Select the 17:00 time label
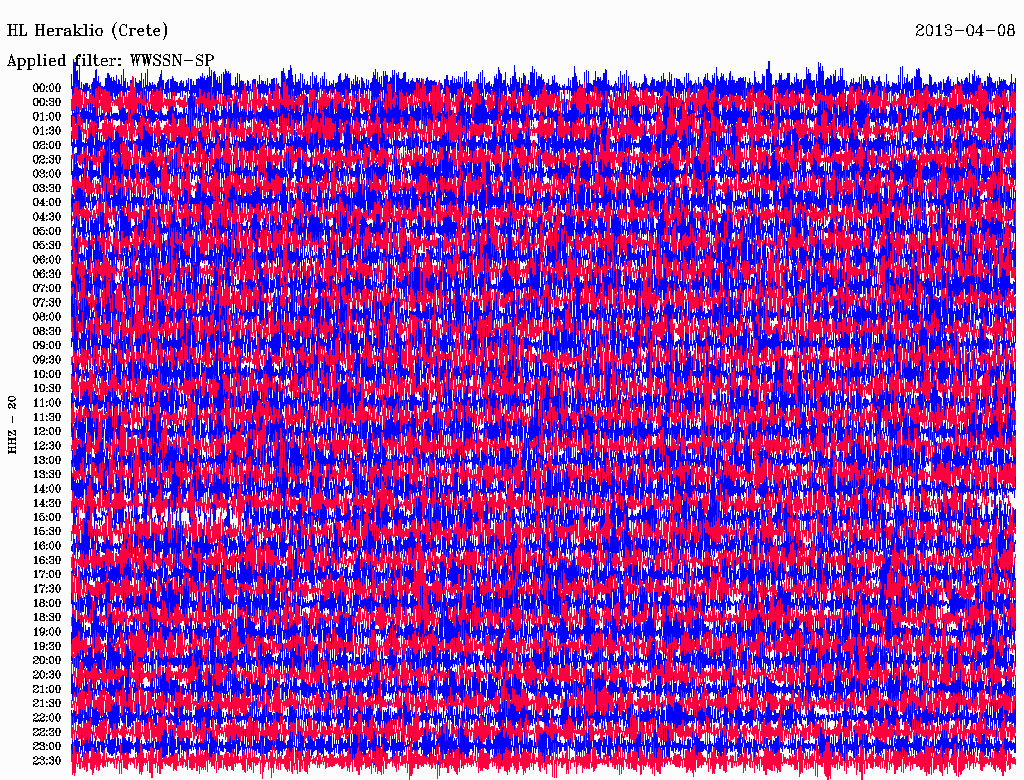This screenshot has width=1024, height=780. coord(46,574)
